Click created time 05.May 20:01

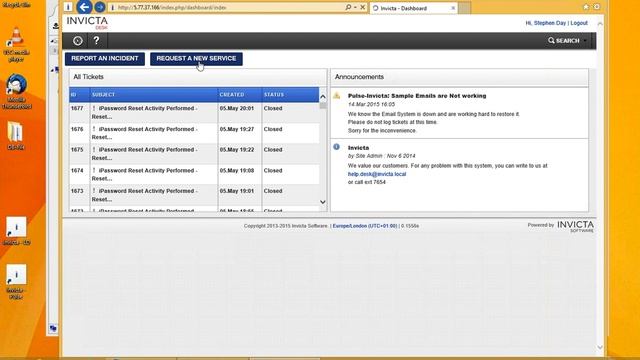237,109
